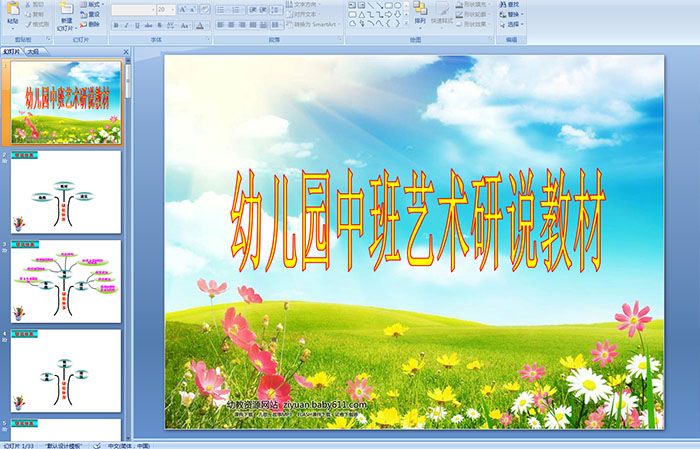Toggle Align Text Left

point(221,25)
